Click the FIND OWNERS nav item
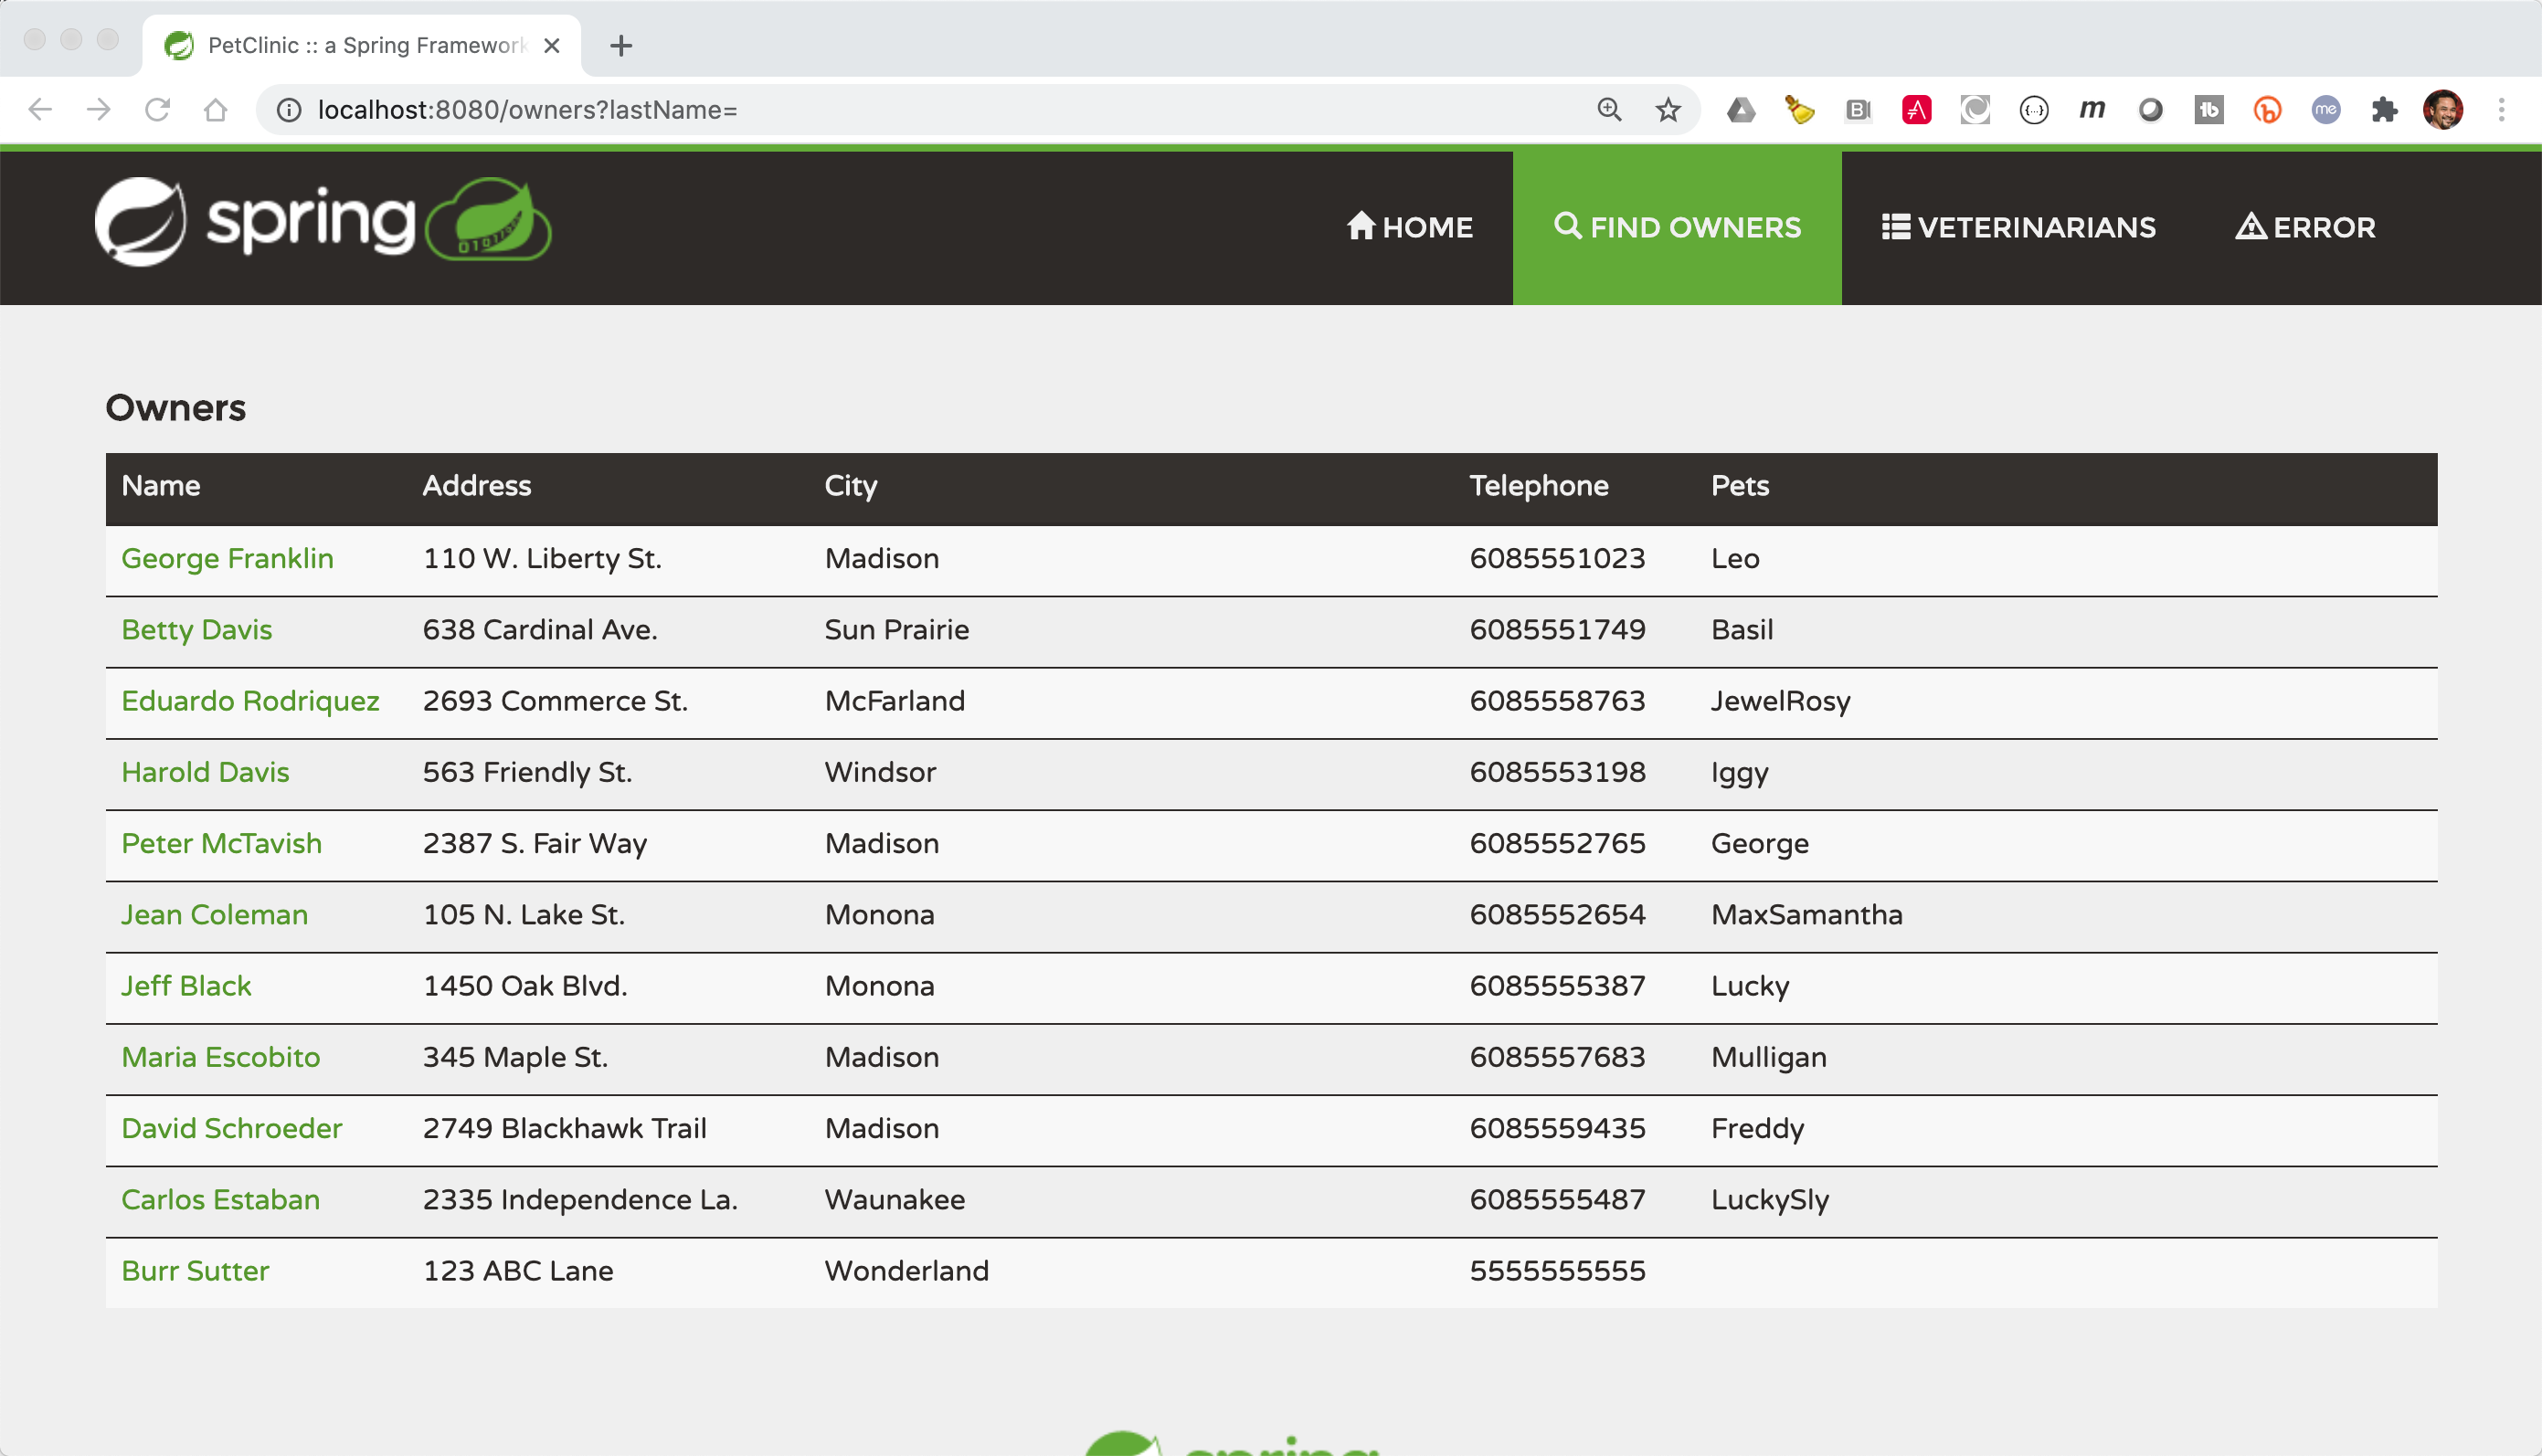The height and width of the screenshot is (1456, 2542). coord(1677,227)
